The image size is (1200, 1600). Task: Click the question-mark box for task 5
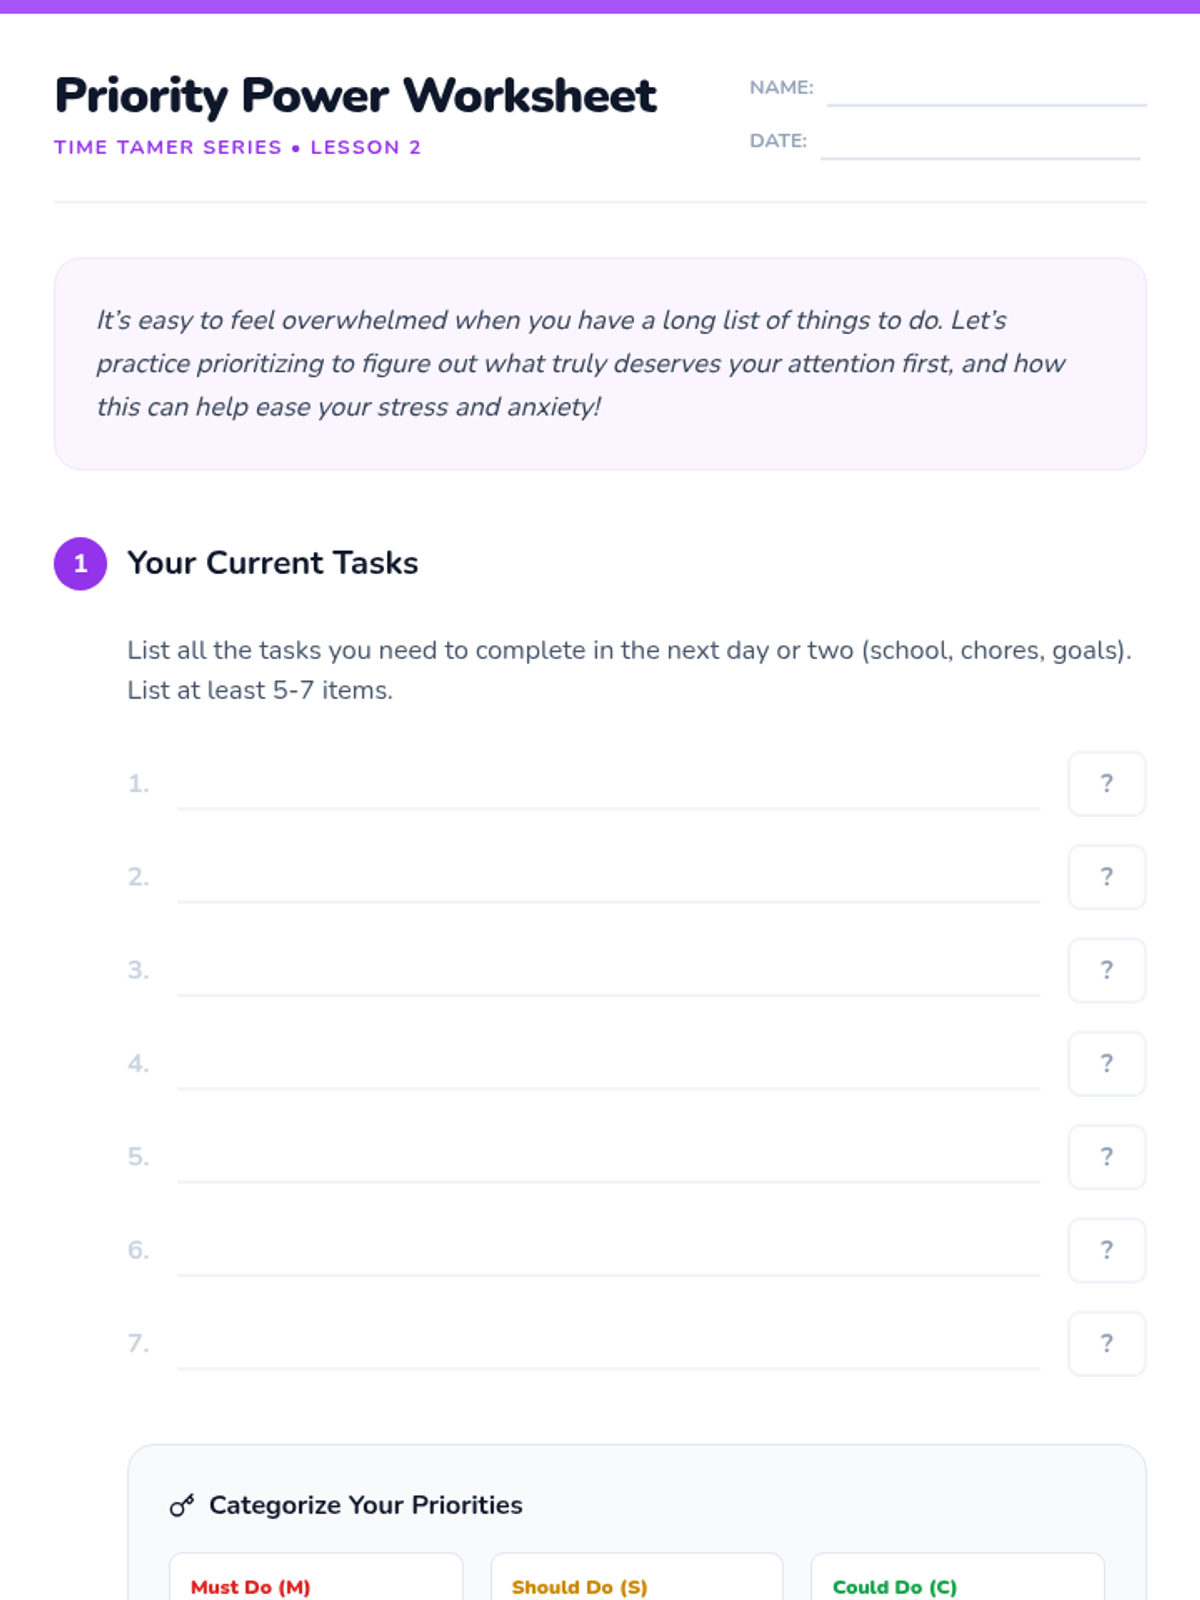(x=1106, y=1157)
